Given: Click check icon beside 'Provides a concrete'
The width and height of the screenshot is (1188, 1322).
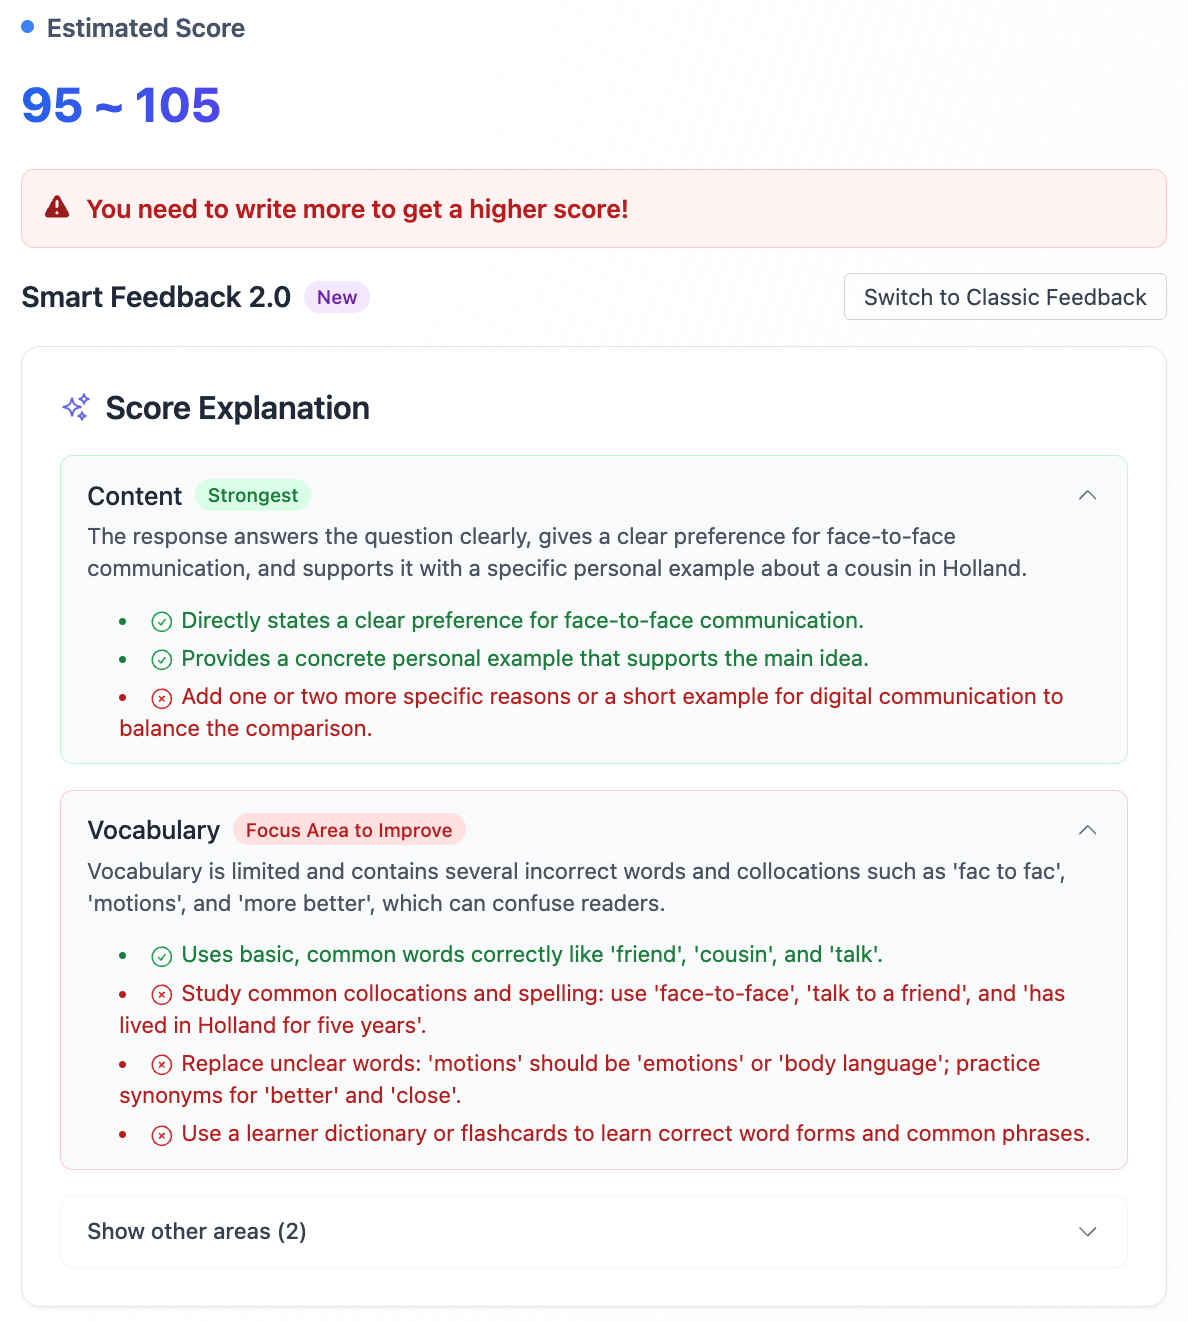Looking at the screenshot, I should pos(162,659).
